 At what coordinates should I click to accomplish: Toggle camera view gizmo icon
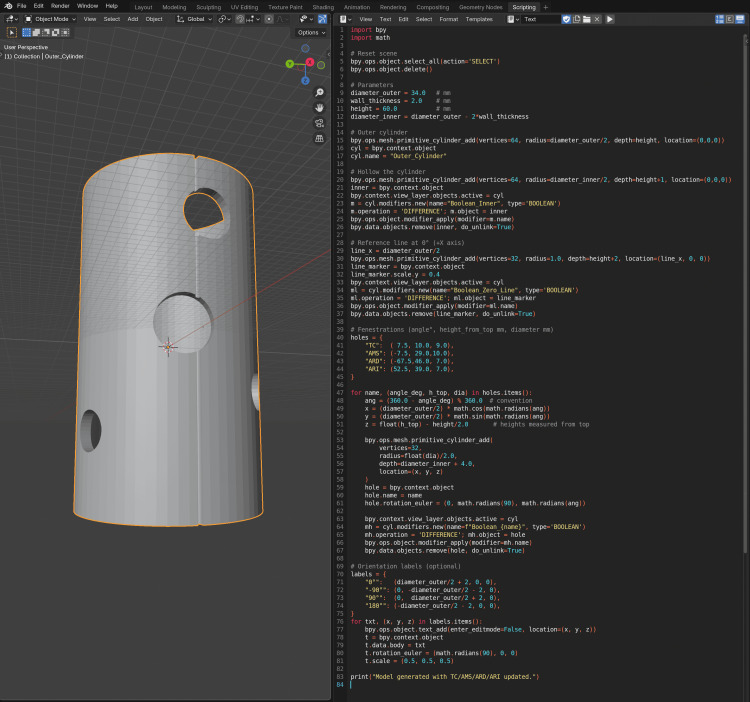[320, 123]
